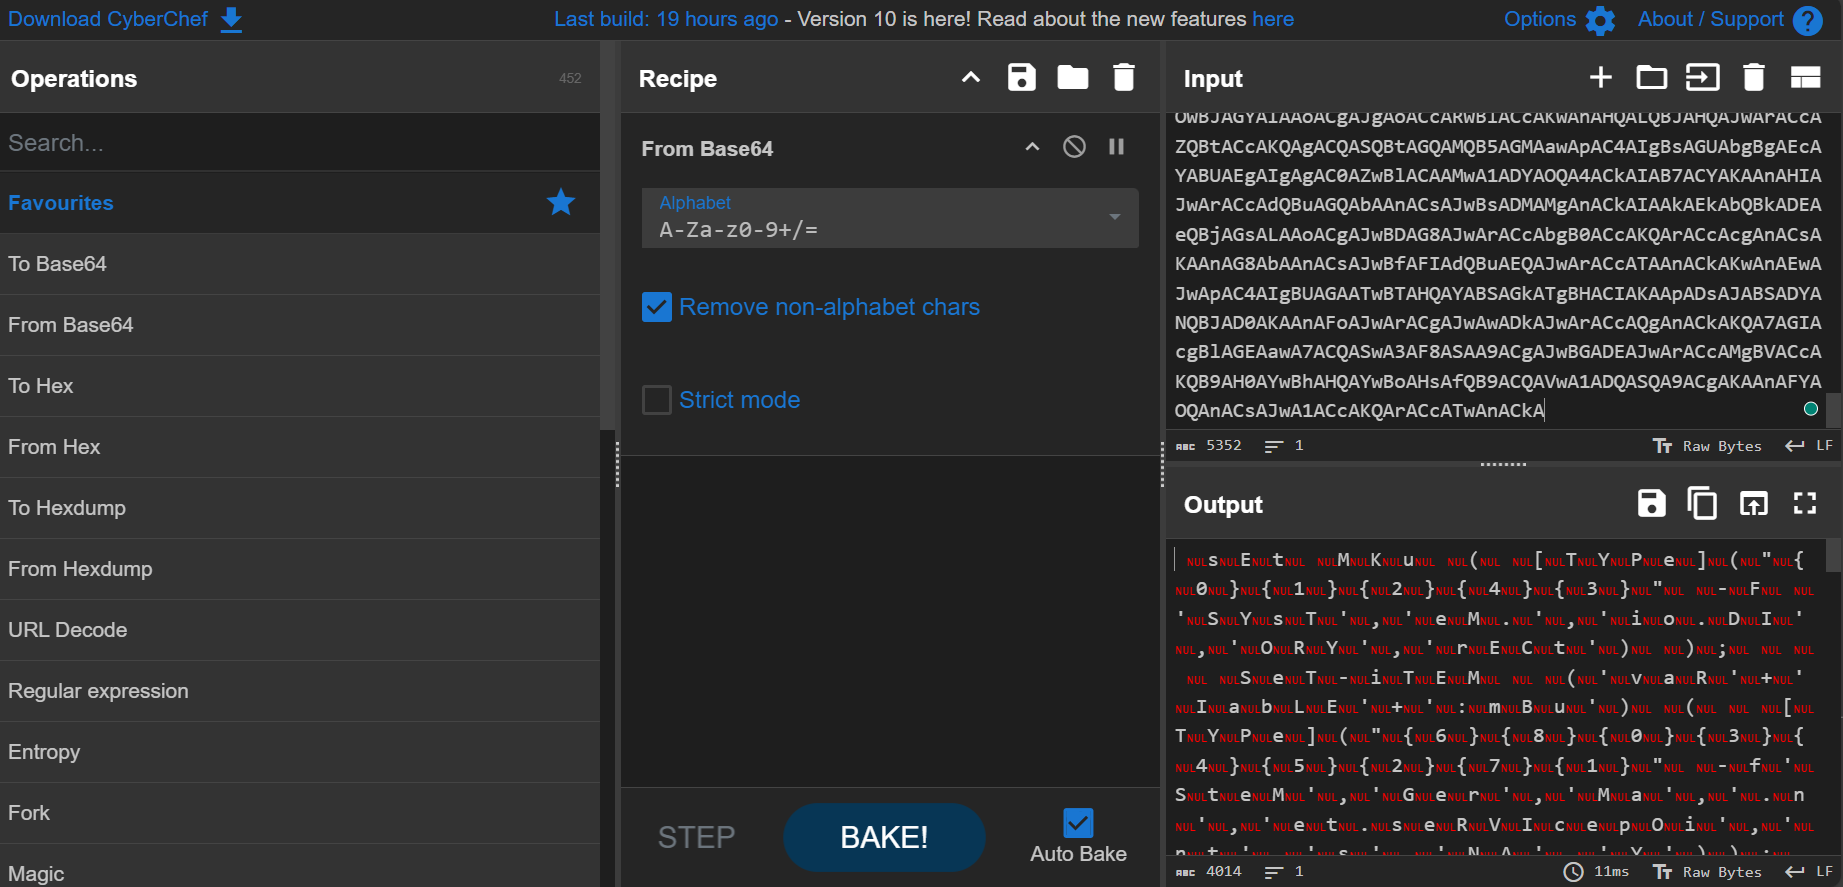This screenshot has height=887, width=1843.
Task: Toggle the Auto Bake checkbox
Action: [1078, 822]
